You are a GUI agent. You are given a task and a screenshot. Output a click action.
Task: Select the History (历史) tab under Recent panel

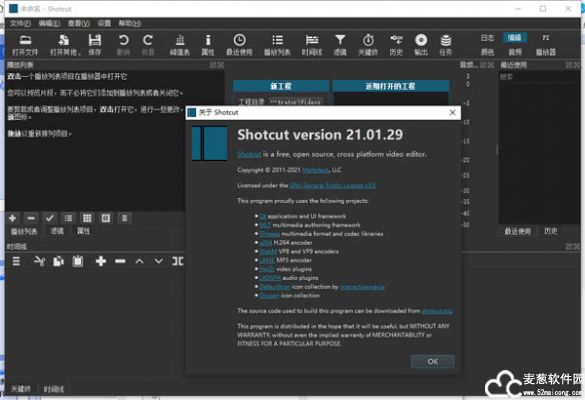tap(551, 231)
